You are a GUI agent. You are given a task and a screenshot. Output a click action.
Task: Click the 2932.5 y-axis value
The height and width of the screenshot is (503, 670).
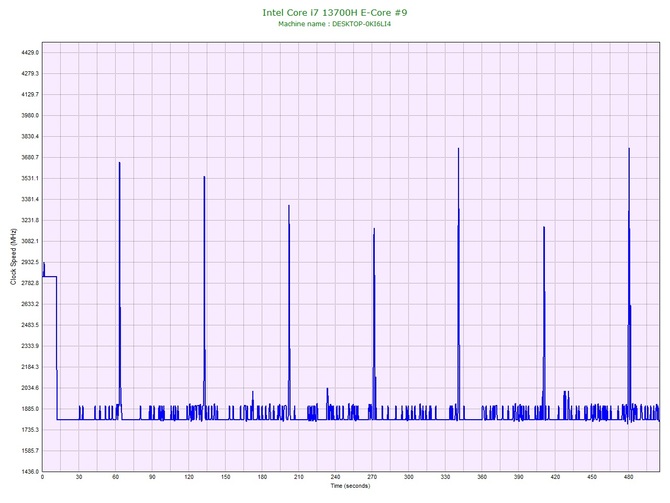click(x=30, y=262)
